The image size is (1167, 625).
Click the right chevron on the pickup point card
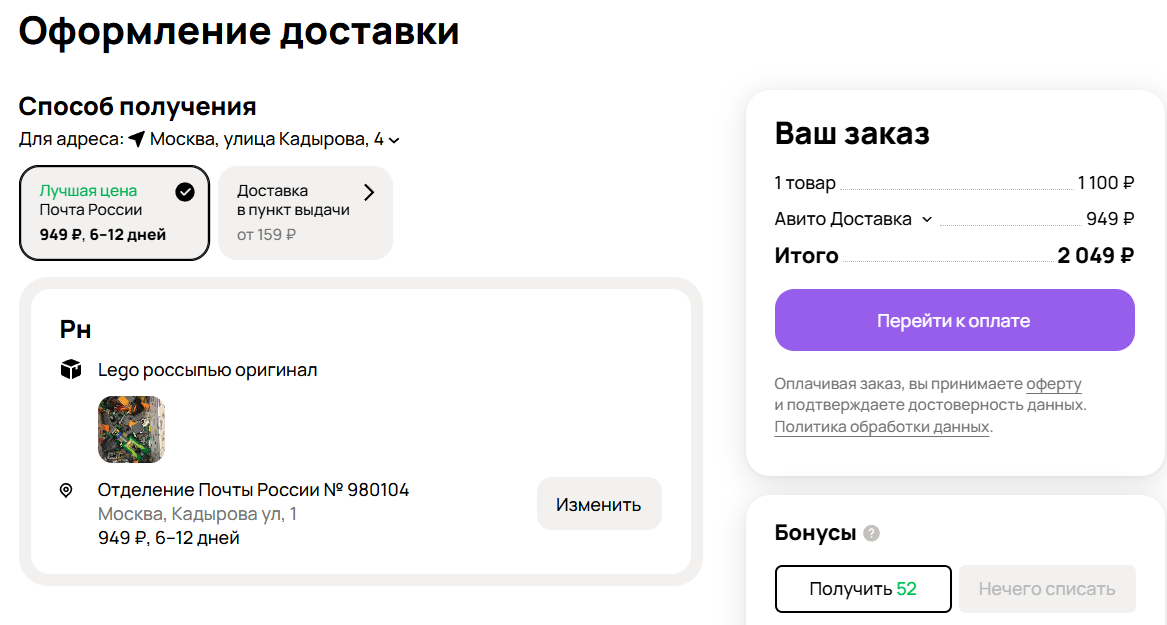point(369,192)
